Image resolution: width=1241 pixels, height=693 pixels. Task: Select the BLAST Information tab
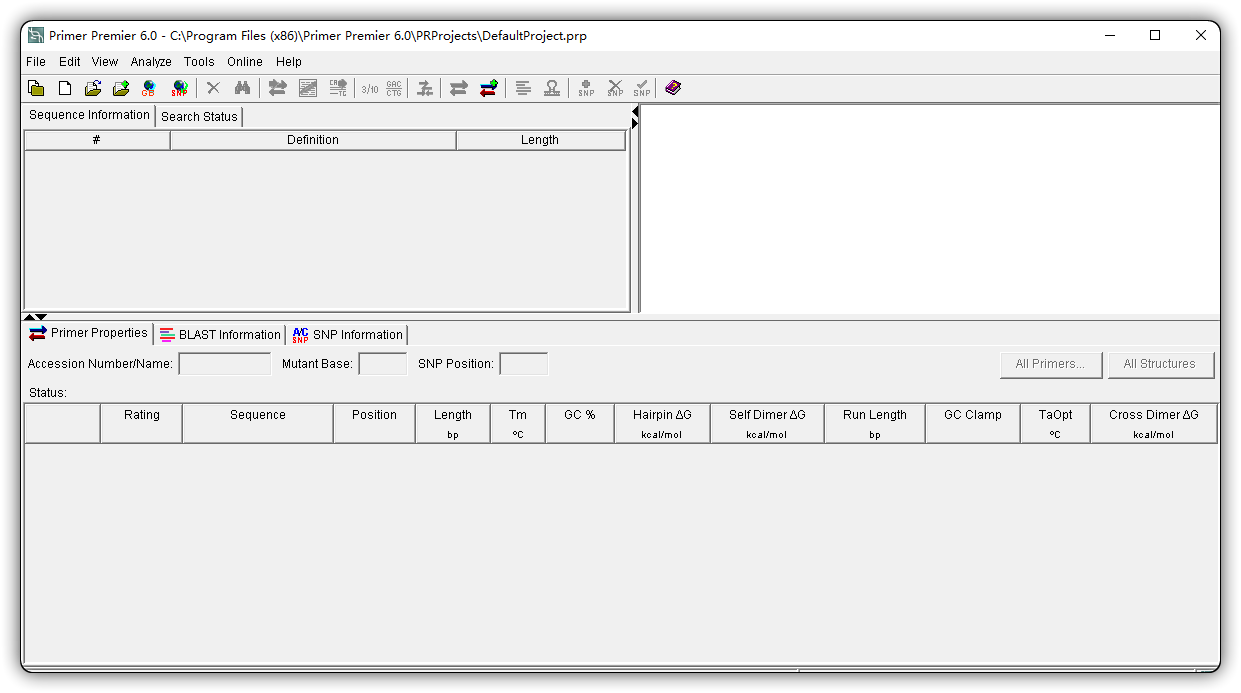point(220,335)
